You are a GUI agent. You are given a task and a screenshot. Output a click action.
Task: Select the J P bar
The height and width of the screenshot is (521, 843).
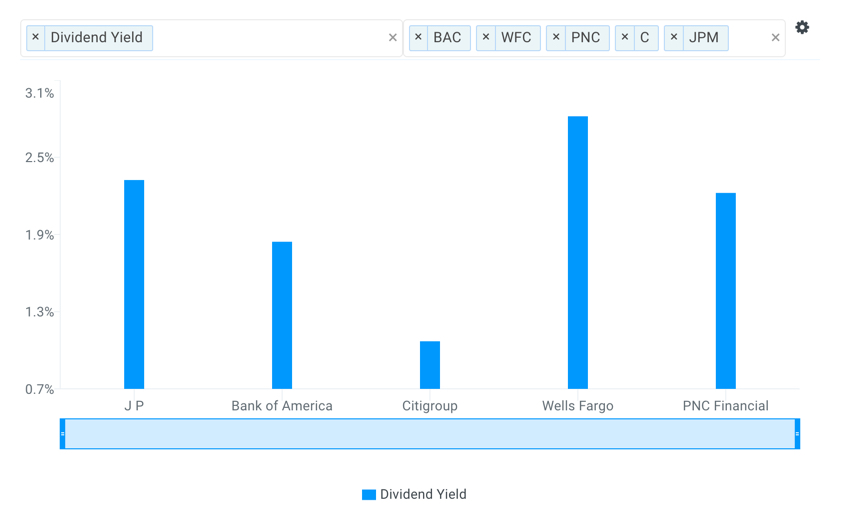(x=134, y=284)
